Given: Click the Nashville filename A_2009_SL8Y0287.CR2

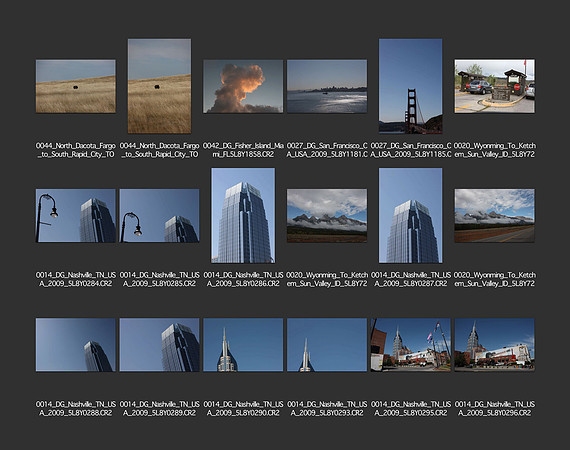Looking at the screenshot, I should click(410, 279).
